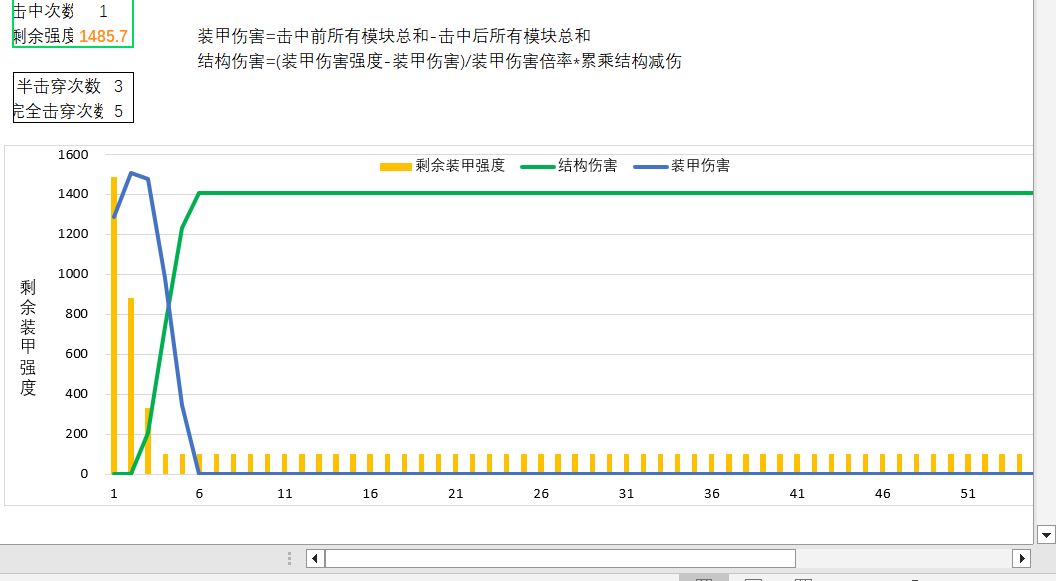Click the 1485.7 remaining strength cell
1056x581 pixels.
[103, 36]
